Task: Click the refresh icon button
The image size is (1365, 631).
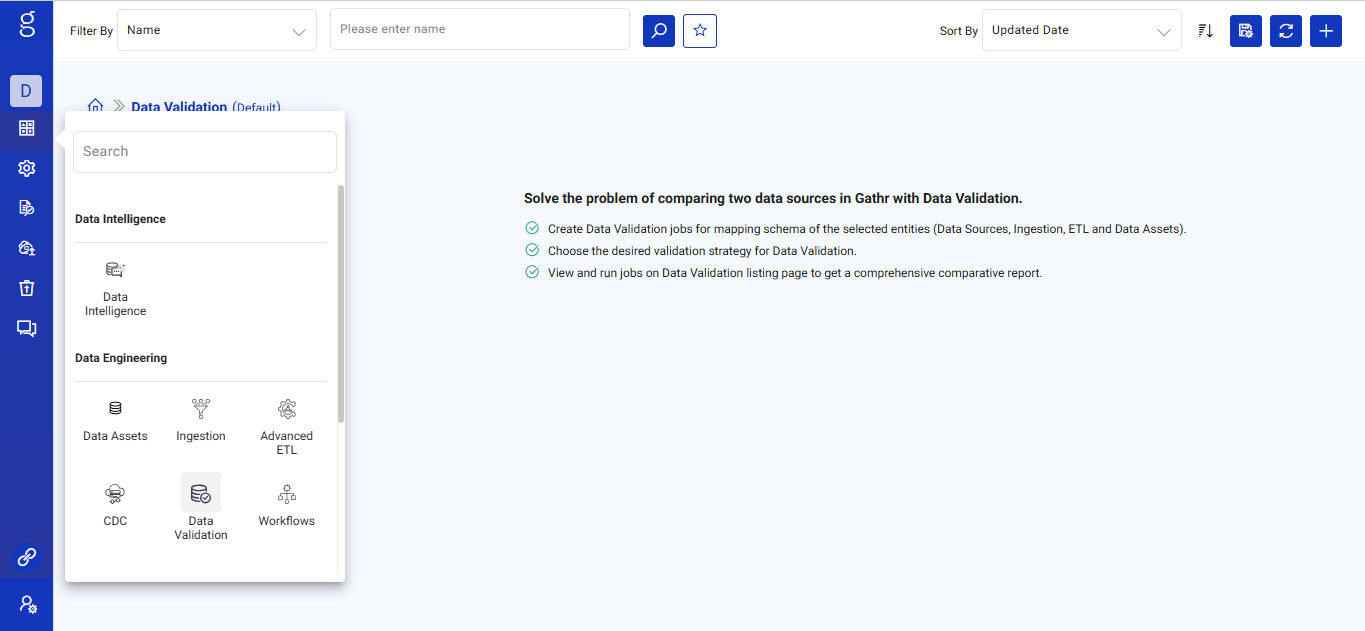Action: click(x=1286, y=31)
